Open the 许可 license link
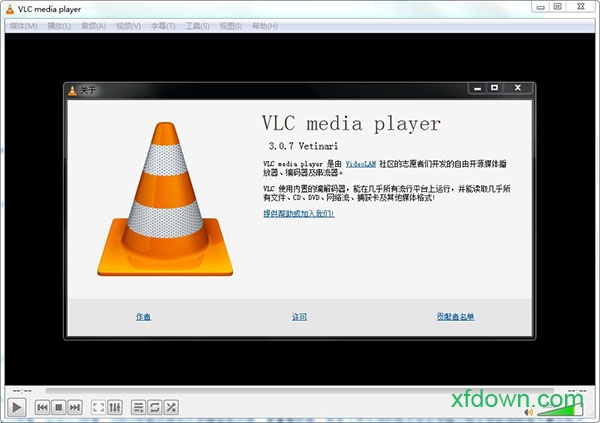This screenshot has height=423, width=600. [299, 317]
